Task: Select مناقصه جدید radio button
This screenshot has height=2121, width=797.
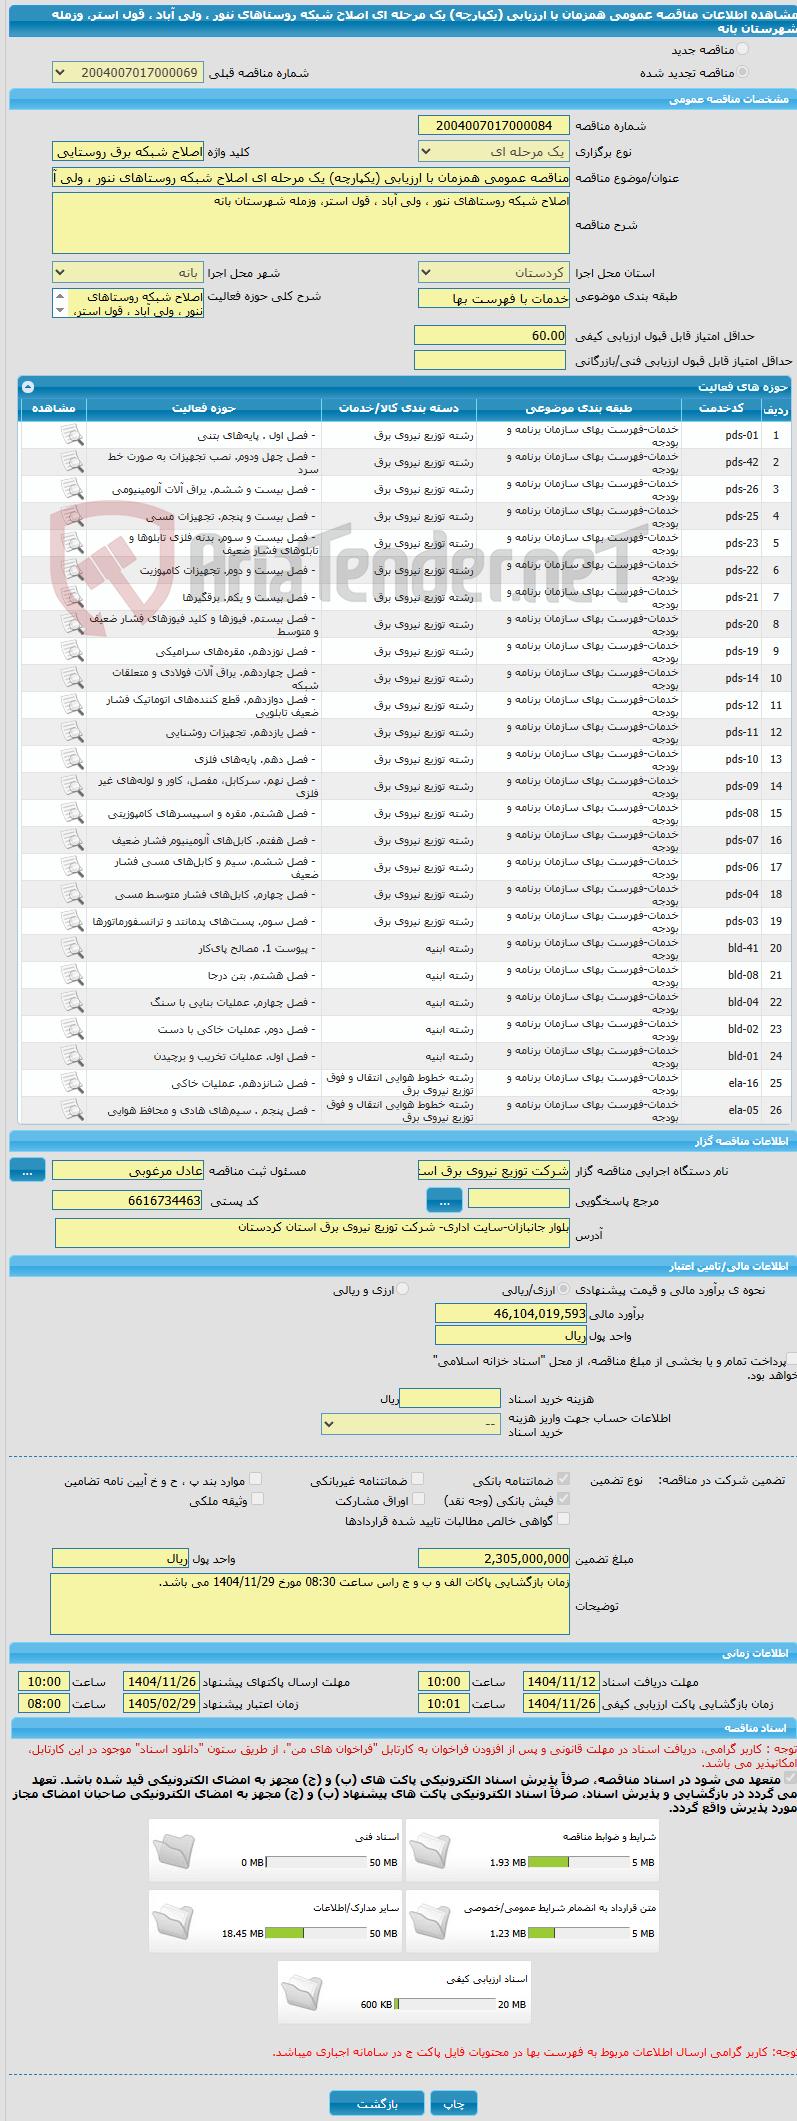Action: 742,49
